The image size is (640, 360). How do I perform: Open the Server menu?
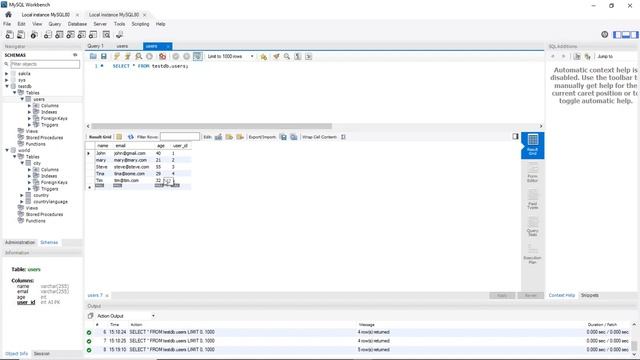pyautogui.click(x=100, y=24)
